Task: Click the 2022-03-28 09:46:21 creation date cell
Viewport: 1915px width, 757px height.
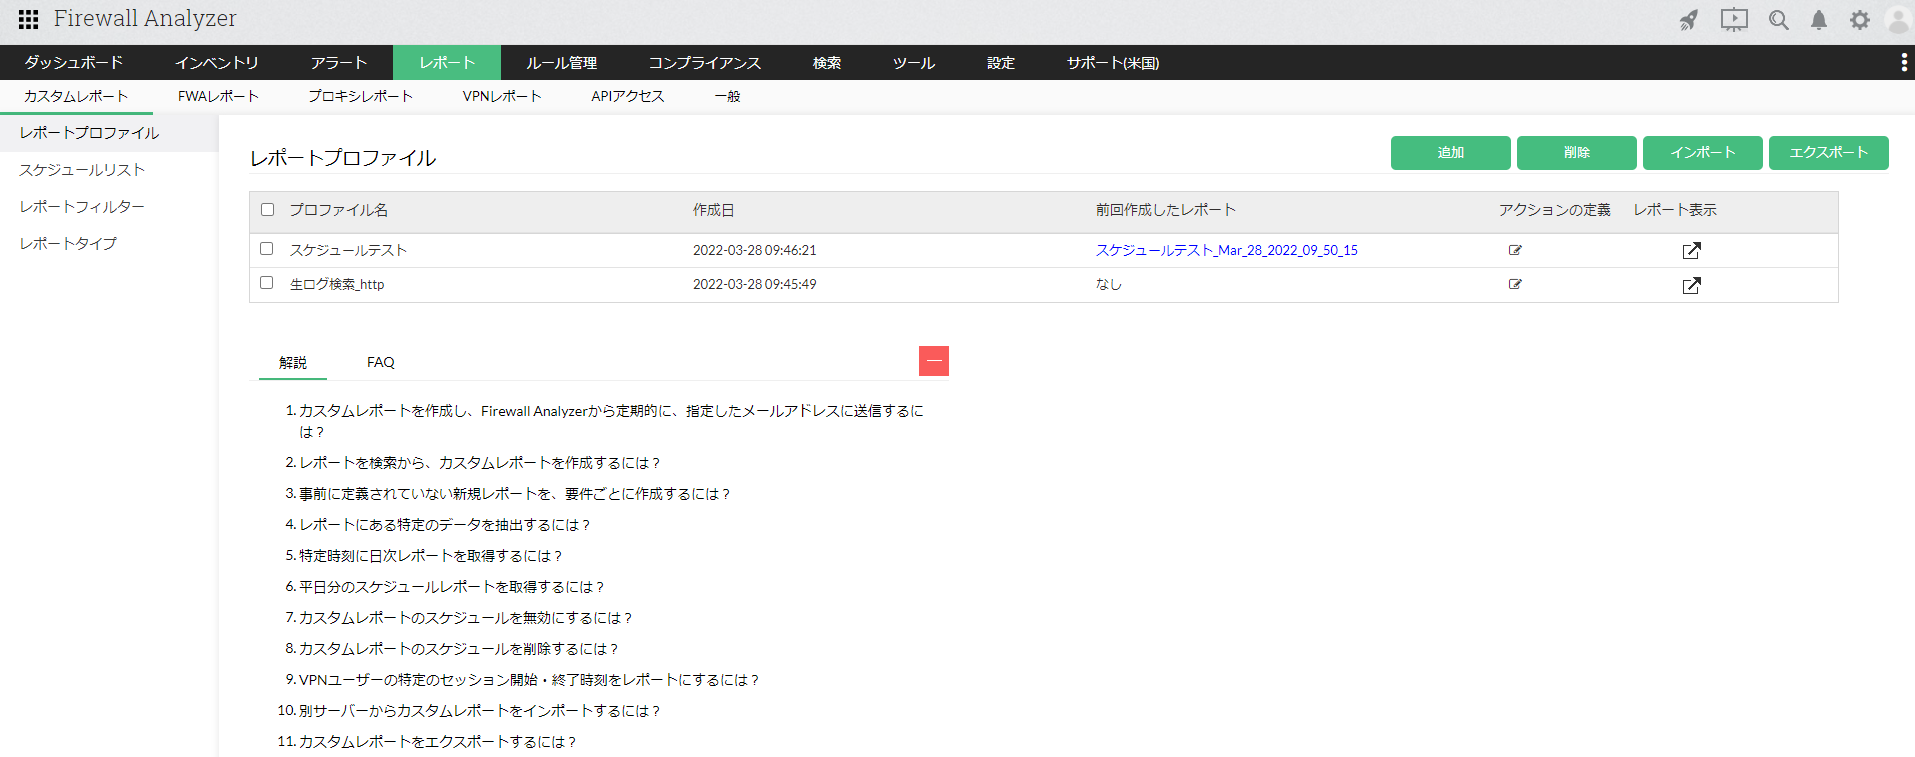Action: pyautogui.click(x=755, y=250)
